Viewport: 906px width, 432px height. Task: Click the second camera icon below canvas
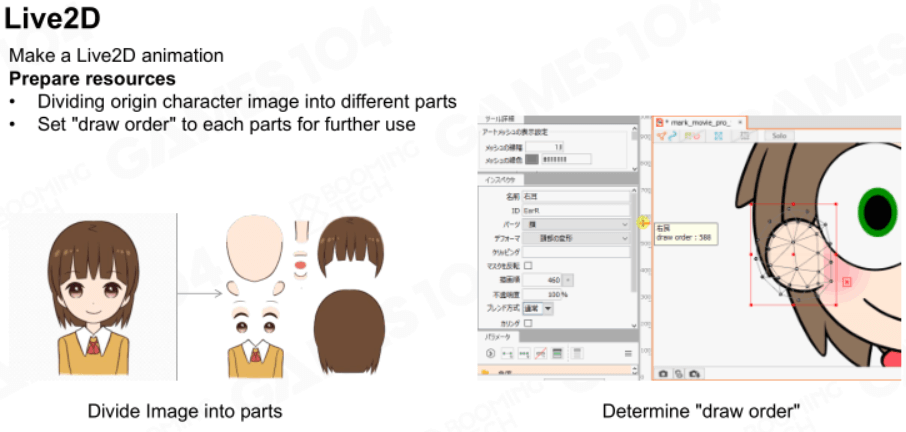click(x=694, y=374)
